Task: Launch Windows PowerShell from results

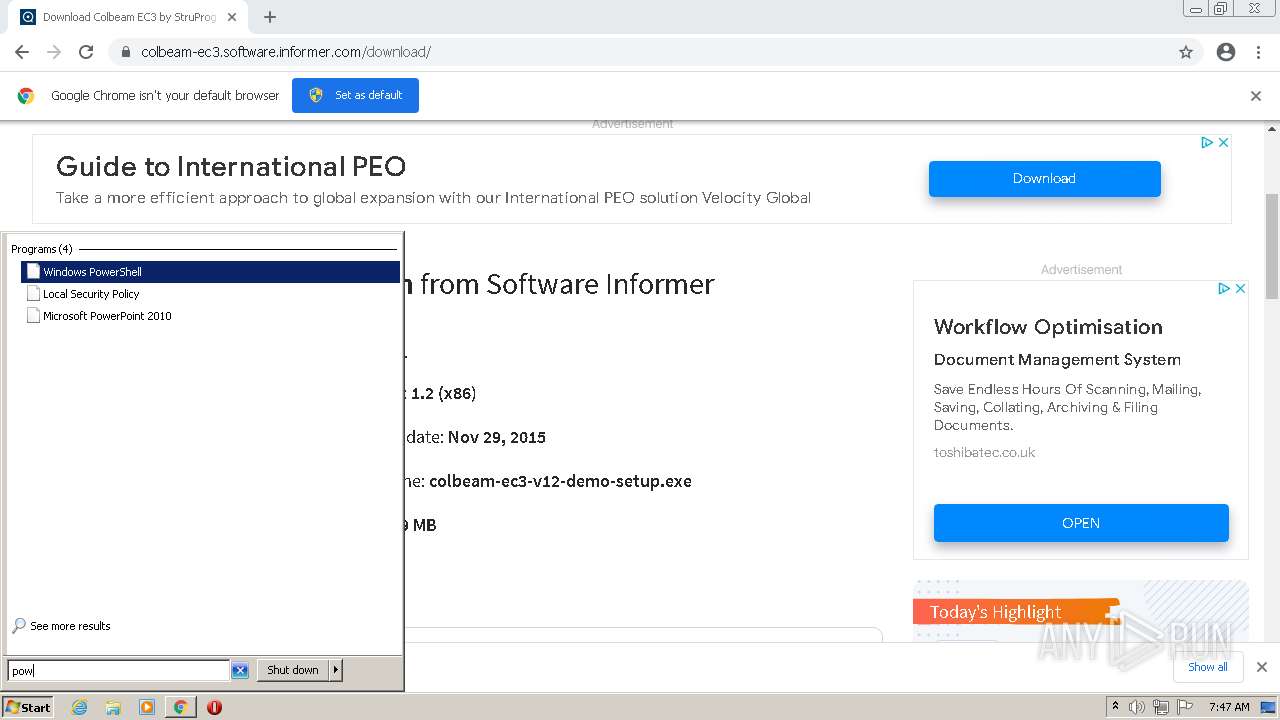Action: [x=210, y=272]
